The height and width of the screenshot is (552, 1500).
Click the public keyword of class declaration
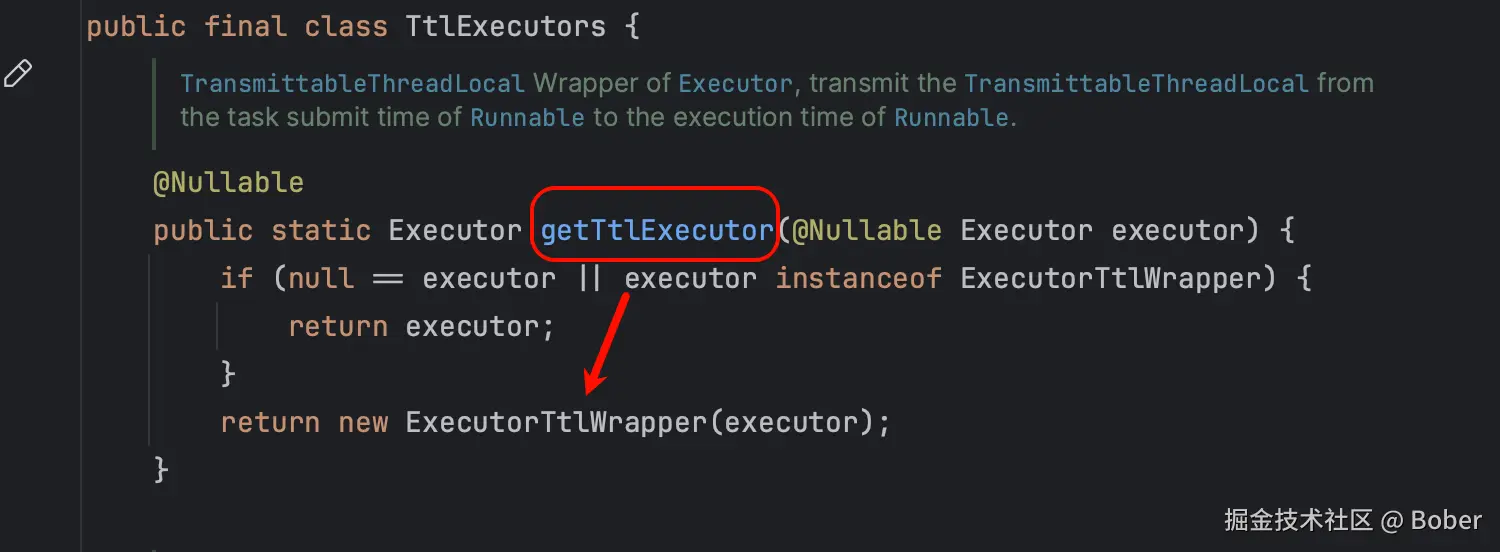point(136,26)
